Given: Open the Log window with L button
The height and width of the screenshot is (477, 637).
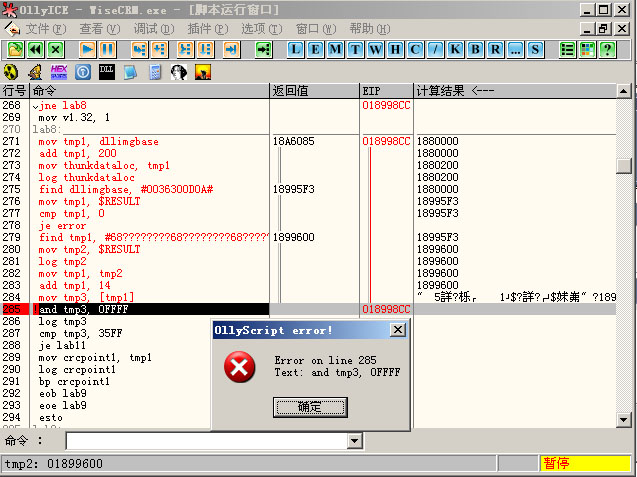Looking at the screenshot, I should [295, 50].
